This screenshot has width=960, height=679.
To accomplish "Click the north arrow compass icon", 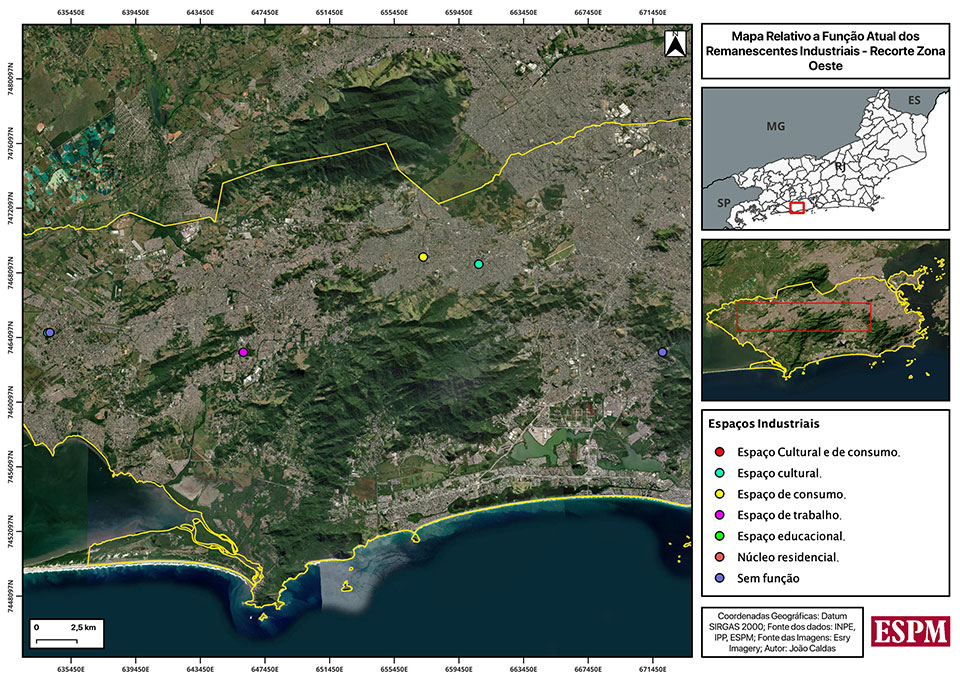I will click(674, 44).
